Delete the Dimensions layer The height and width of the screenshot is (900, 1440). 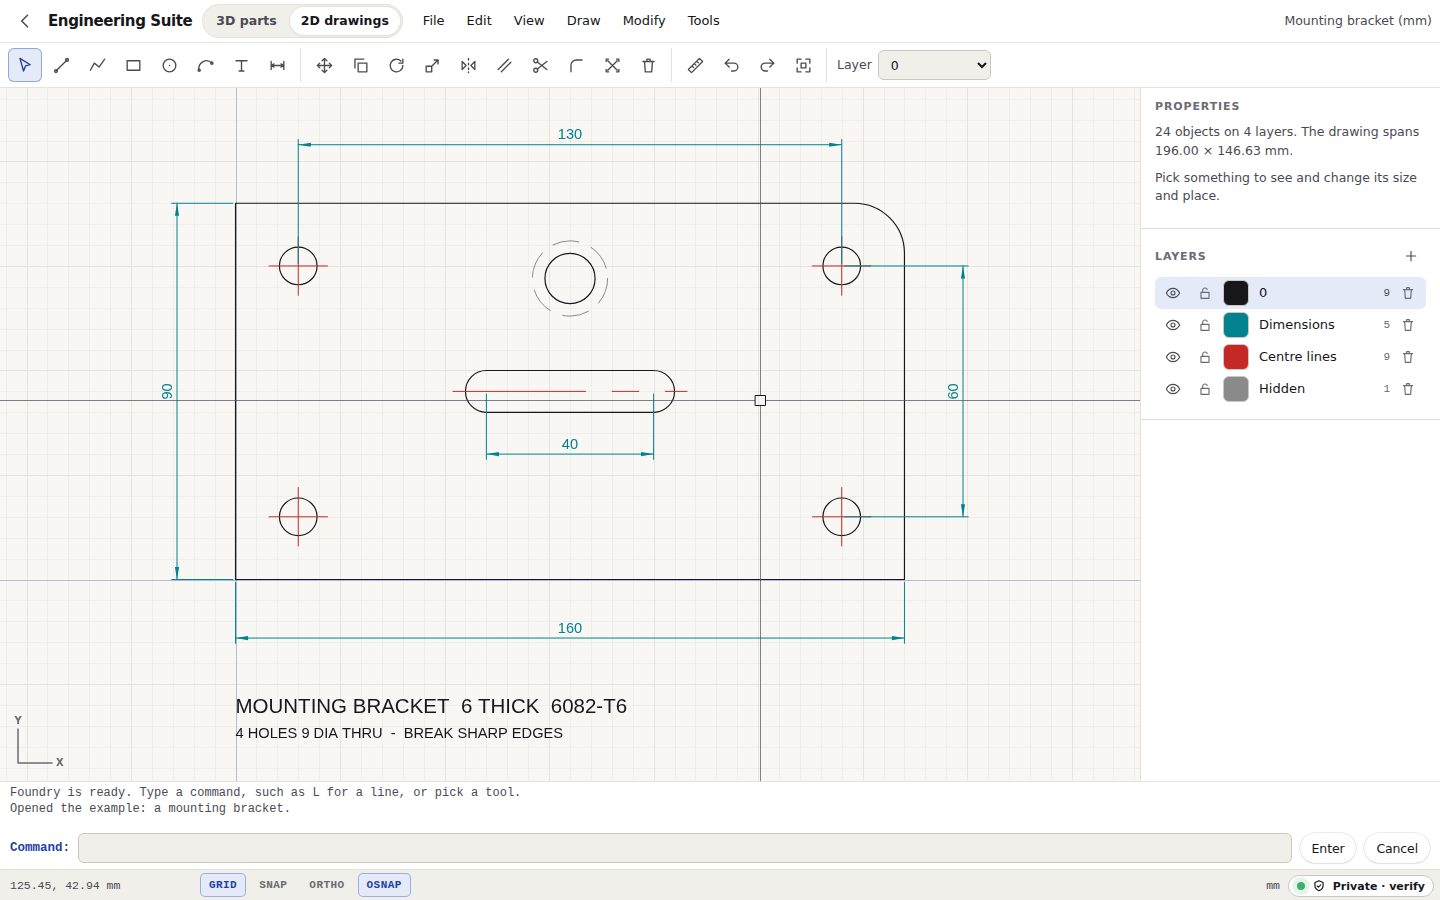[x=1408, y=325]
